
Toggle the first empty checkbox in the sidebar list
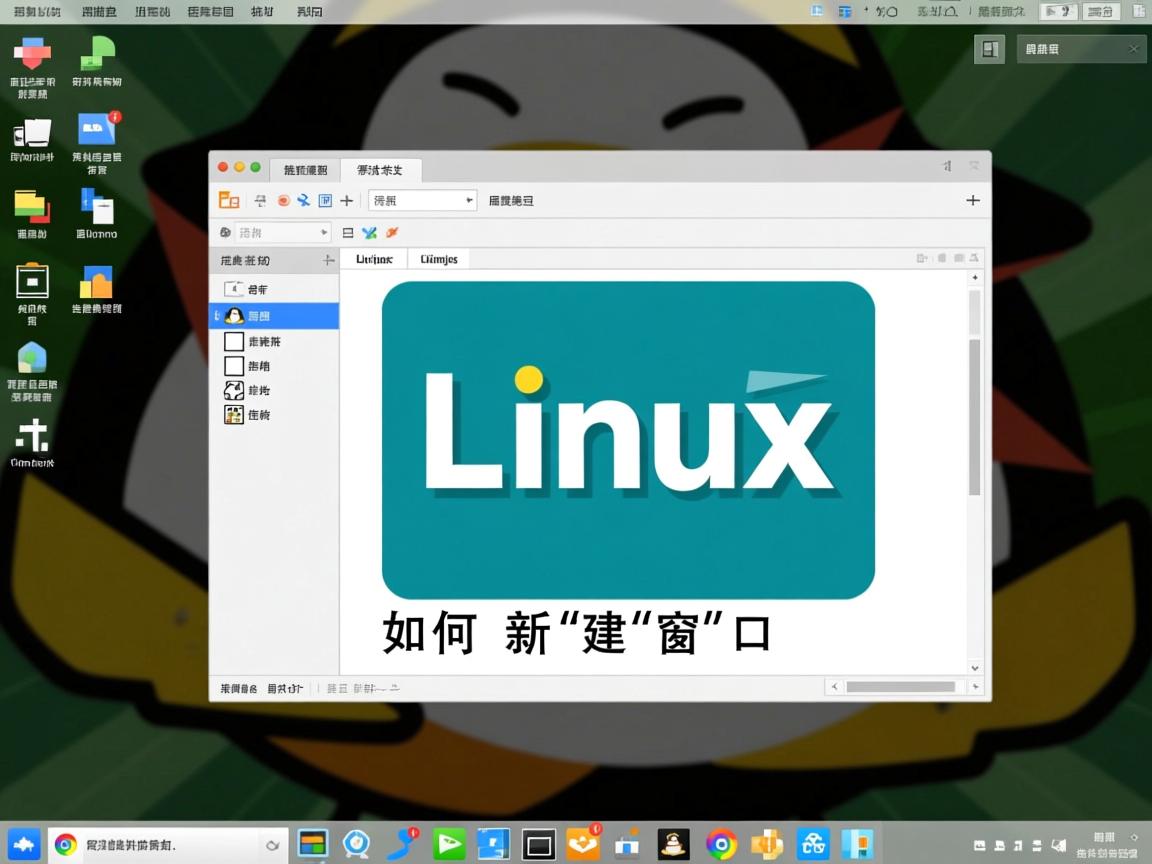pyautogui.click(x=233, y=341)
